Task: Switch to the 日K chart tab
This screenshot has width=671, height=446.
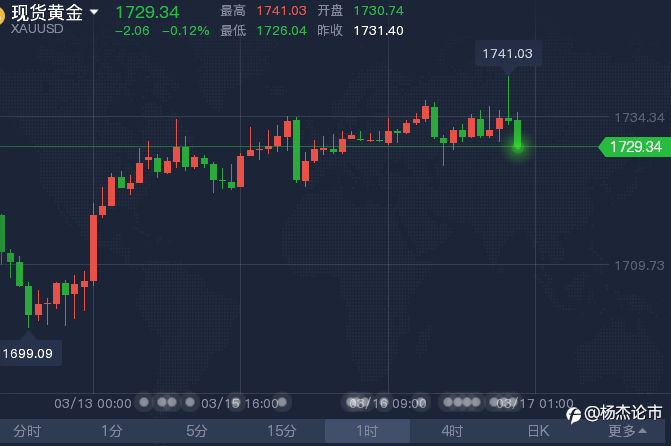Action: click(x=538, y=431)
